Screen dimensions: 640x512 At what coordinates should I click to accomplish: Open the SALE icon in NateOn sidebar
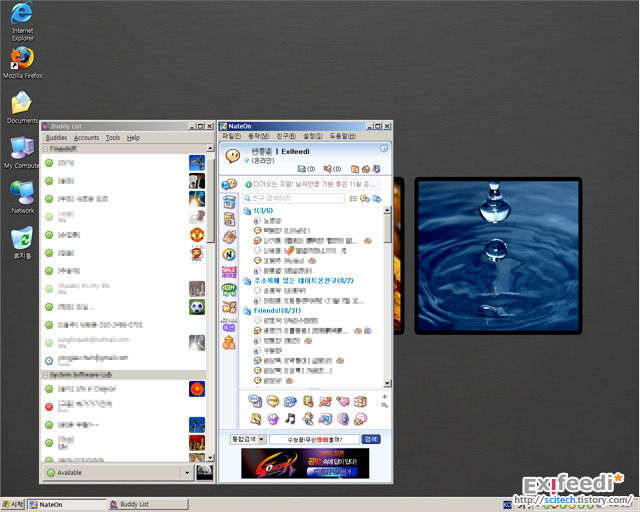pos(229,272)
